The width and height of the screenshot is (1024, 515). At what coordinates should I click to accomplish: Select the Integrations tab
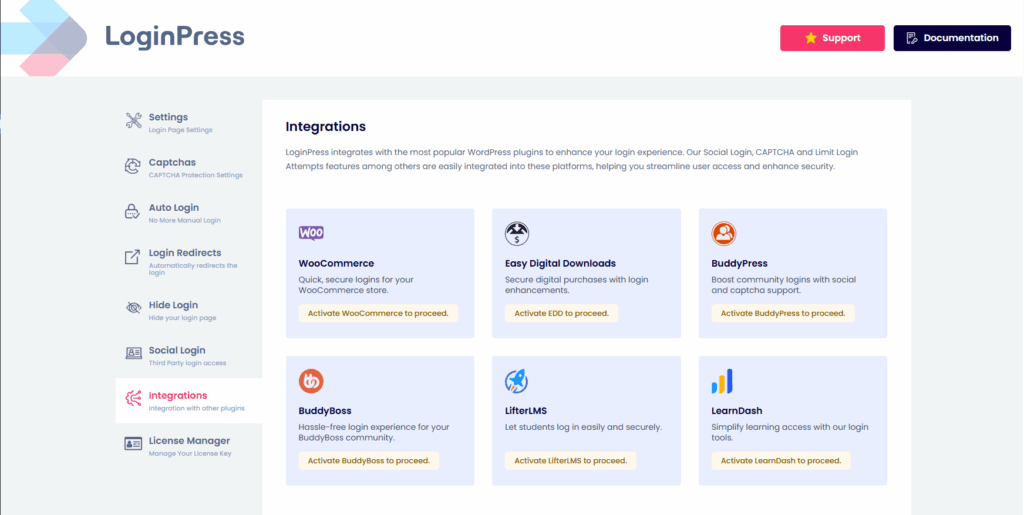189,401
